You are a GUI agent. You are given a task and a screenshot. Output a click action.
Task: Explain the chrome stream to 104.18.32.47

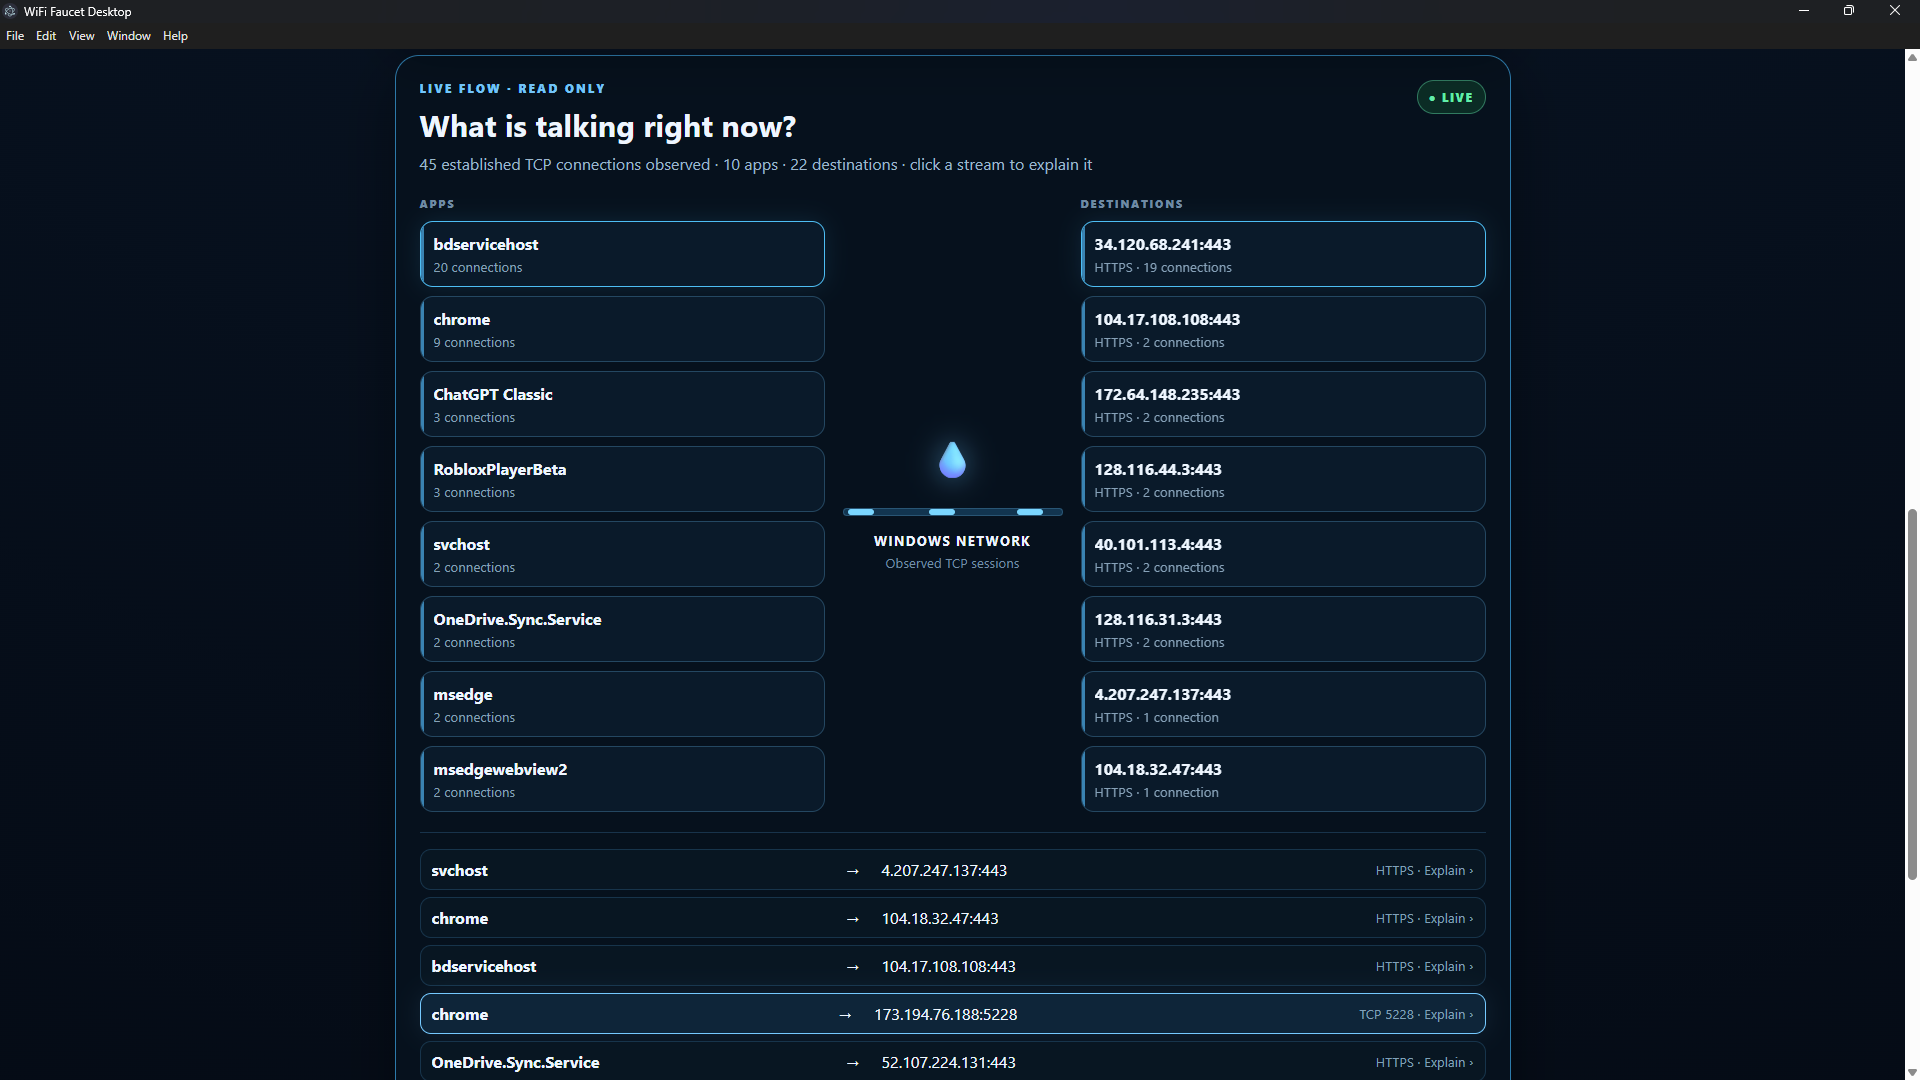952,918
